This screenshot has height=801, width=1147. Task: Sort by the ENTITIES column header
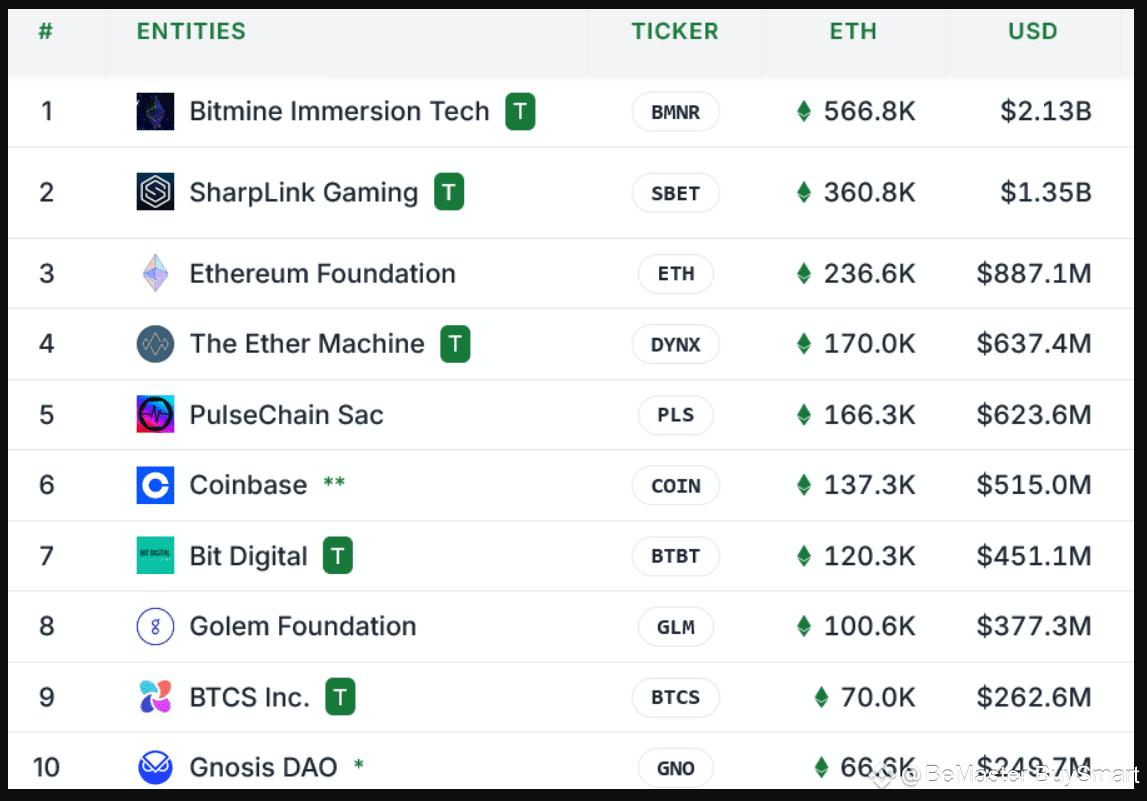(192, 31)
